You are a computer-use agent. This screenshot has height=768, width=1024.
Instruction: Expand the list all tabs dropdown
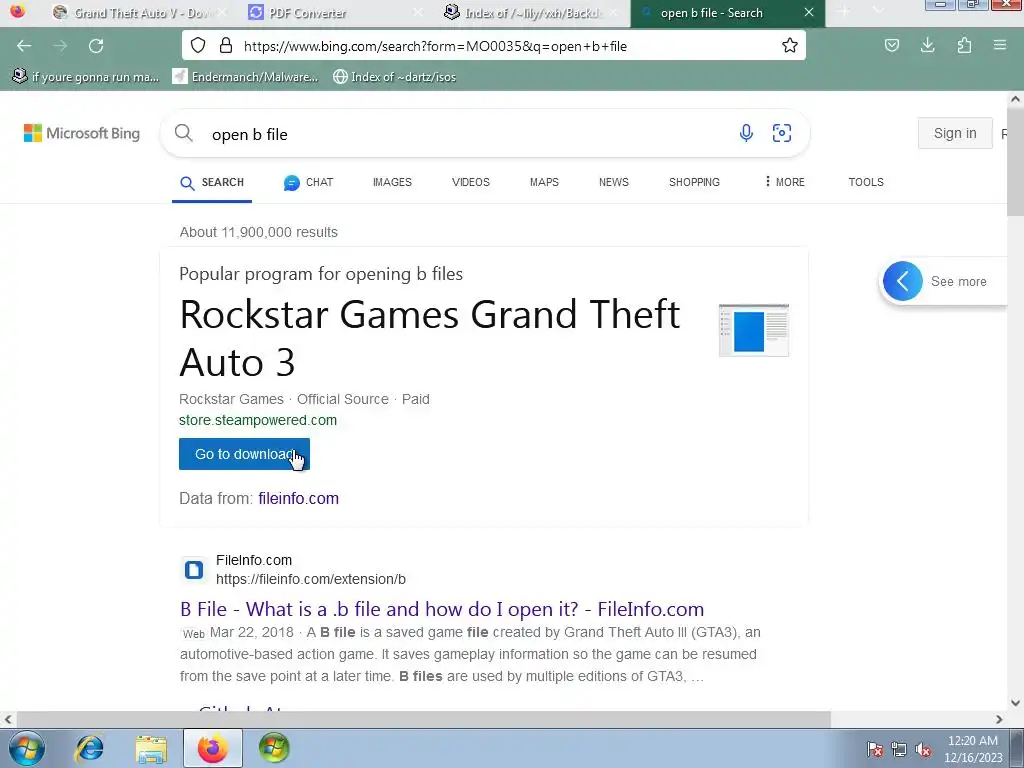point(878,12)
